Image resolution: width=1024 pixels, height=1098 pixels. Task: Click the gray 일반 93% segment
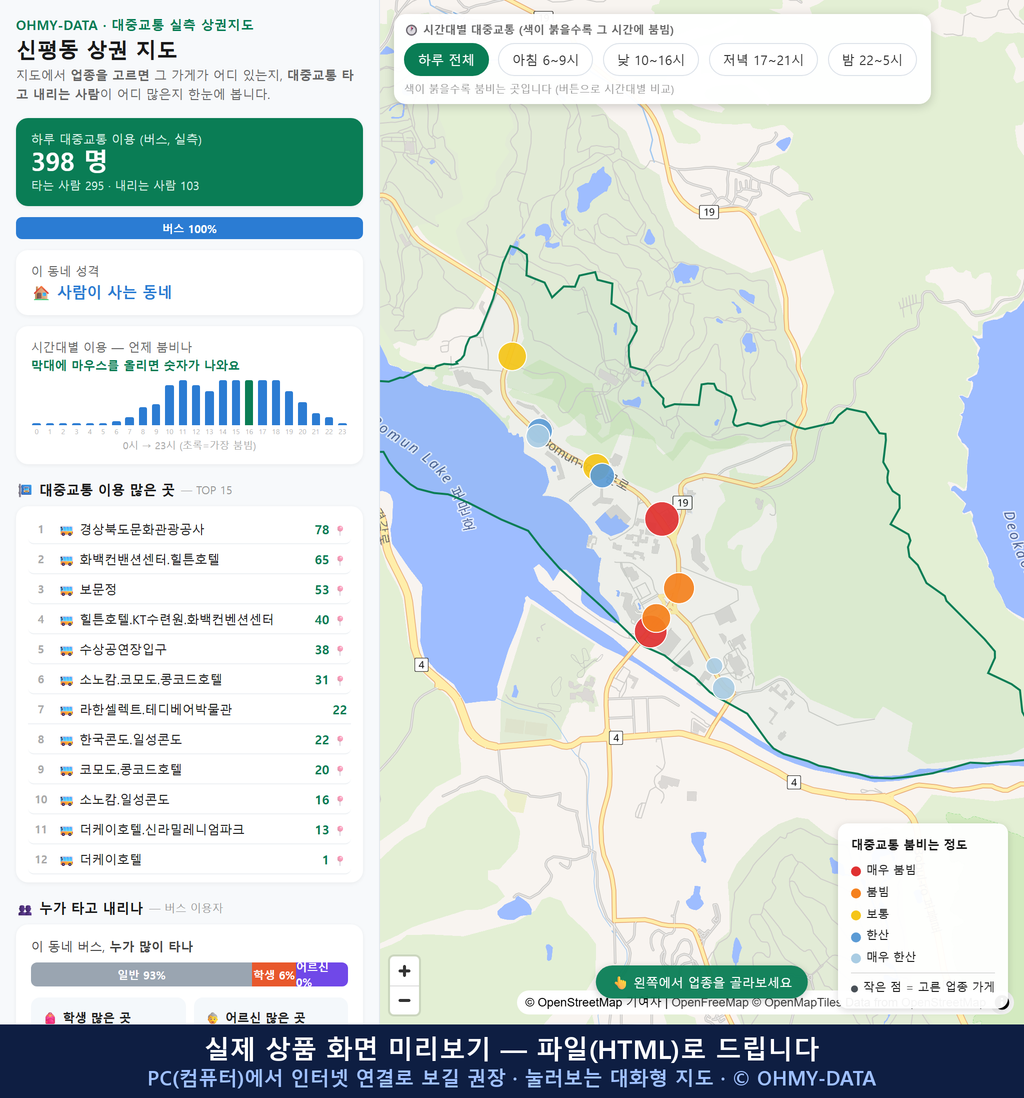tap(141, 975)
